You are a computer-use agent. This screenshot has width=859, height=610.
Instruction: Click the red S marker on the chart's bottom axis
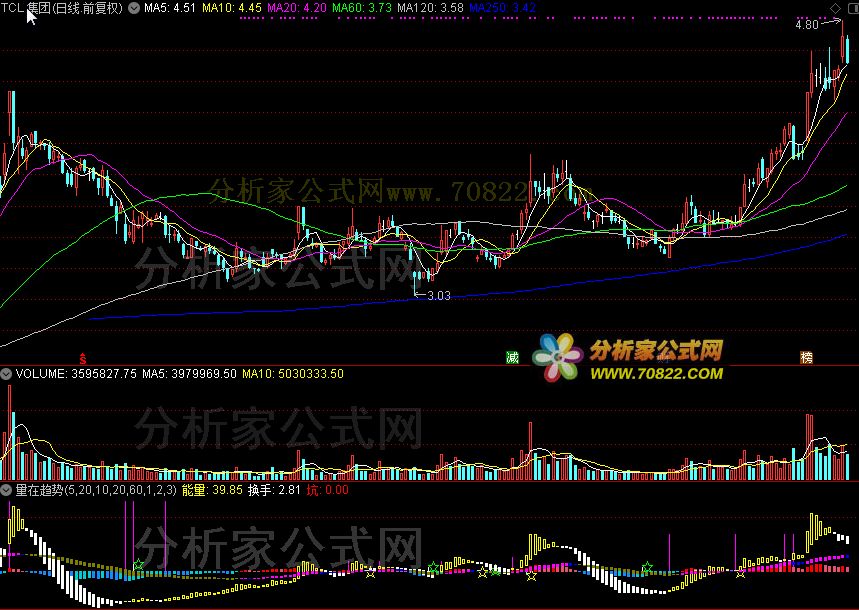click(x=83, y=359)
